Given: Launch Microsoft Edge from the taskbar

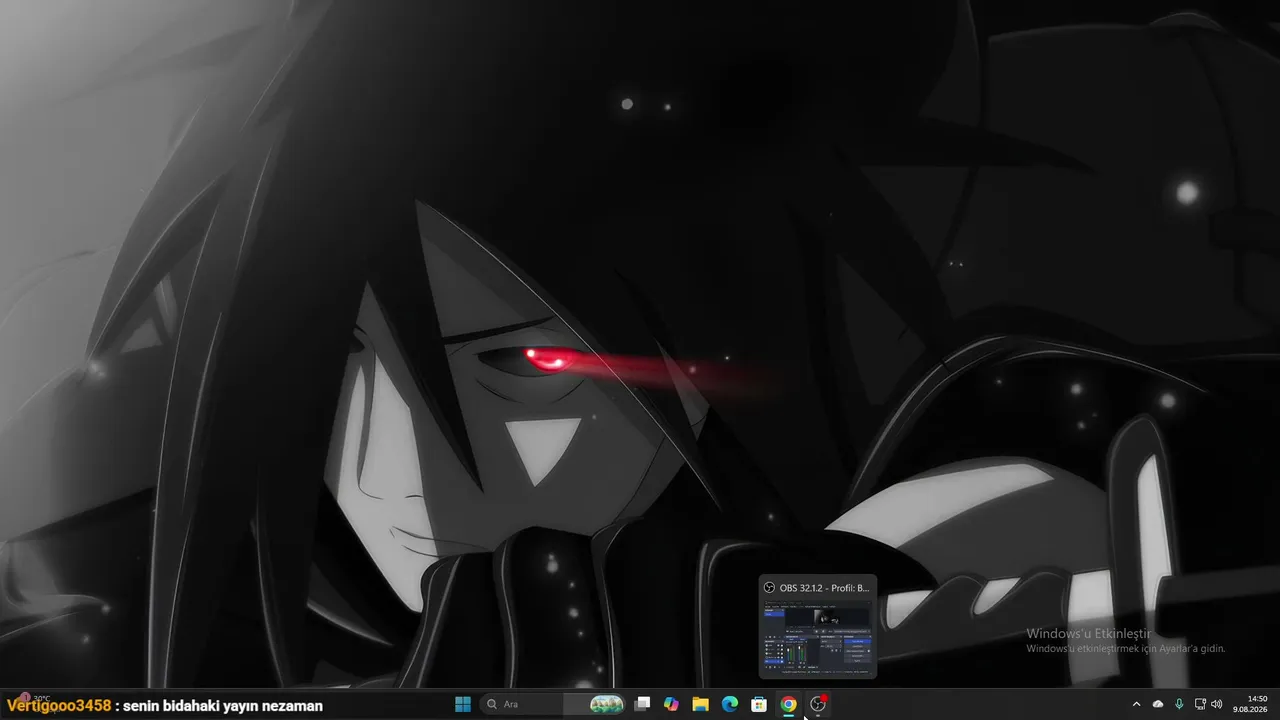Looking at the screenshot, I should (730, 704).
